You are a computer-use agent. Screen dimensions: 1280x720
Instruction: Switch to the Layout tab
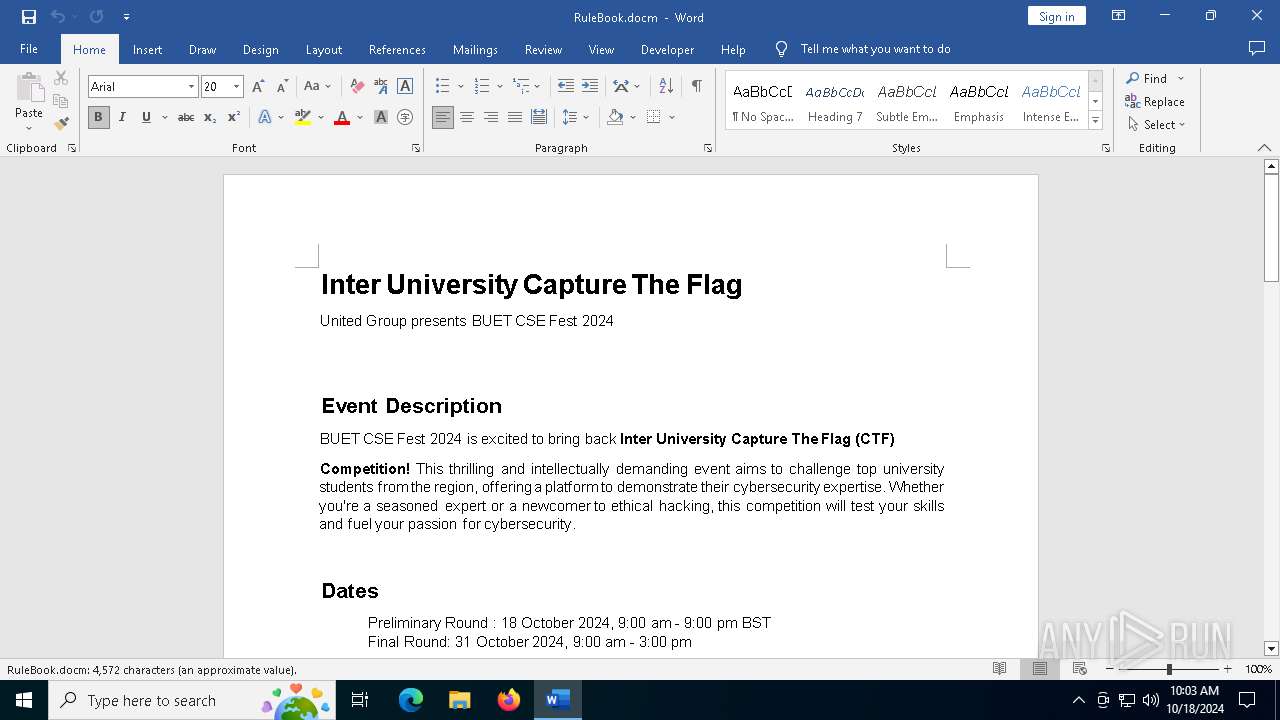pos(323,49)
